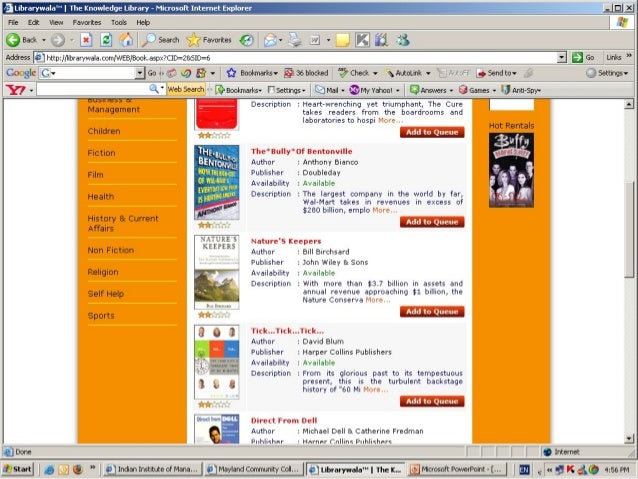
Task: Go to Home page icon
Action: [126, 40]
